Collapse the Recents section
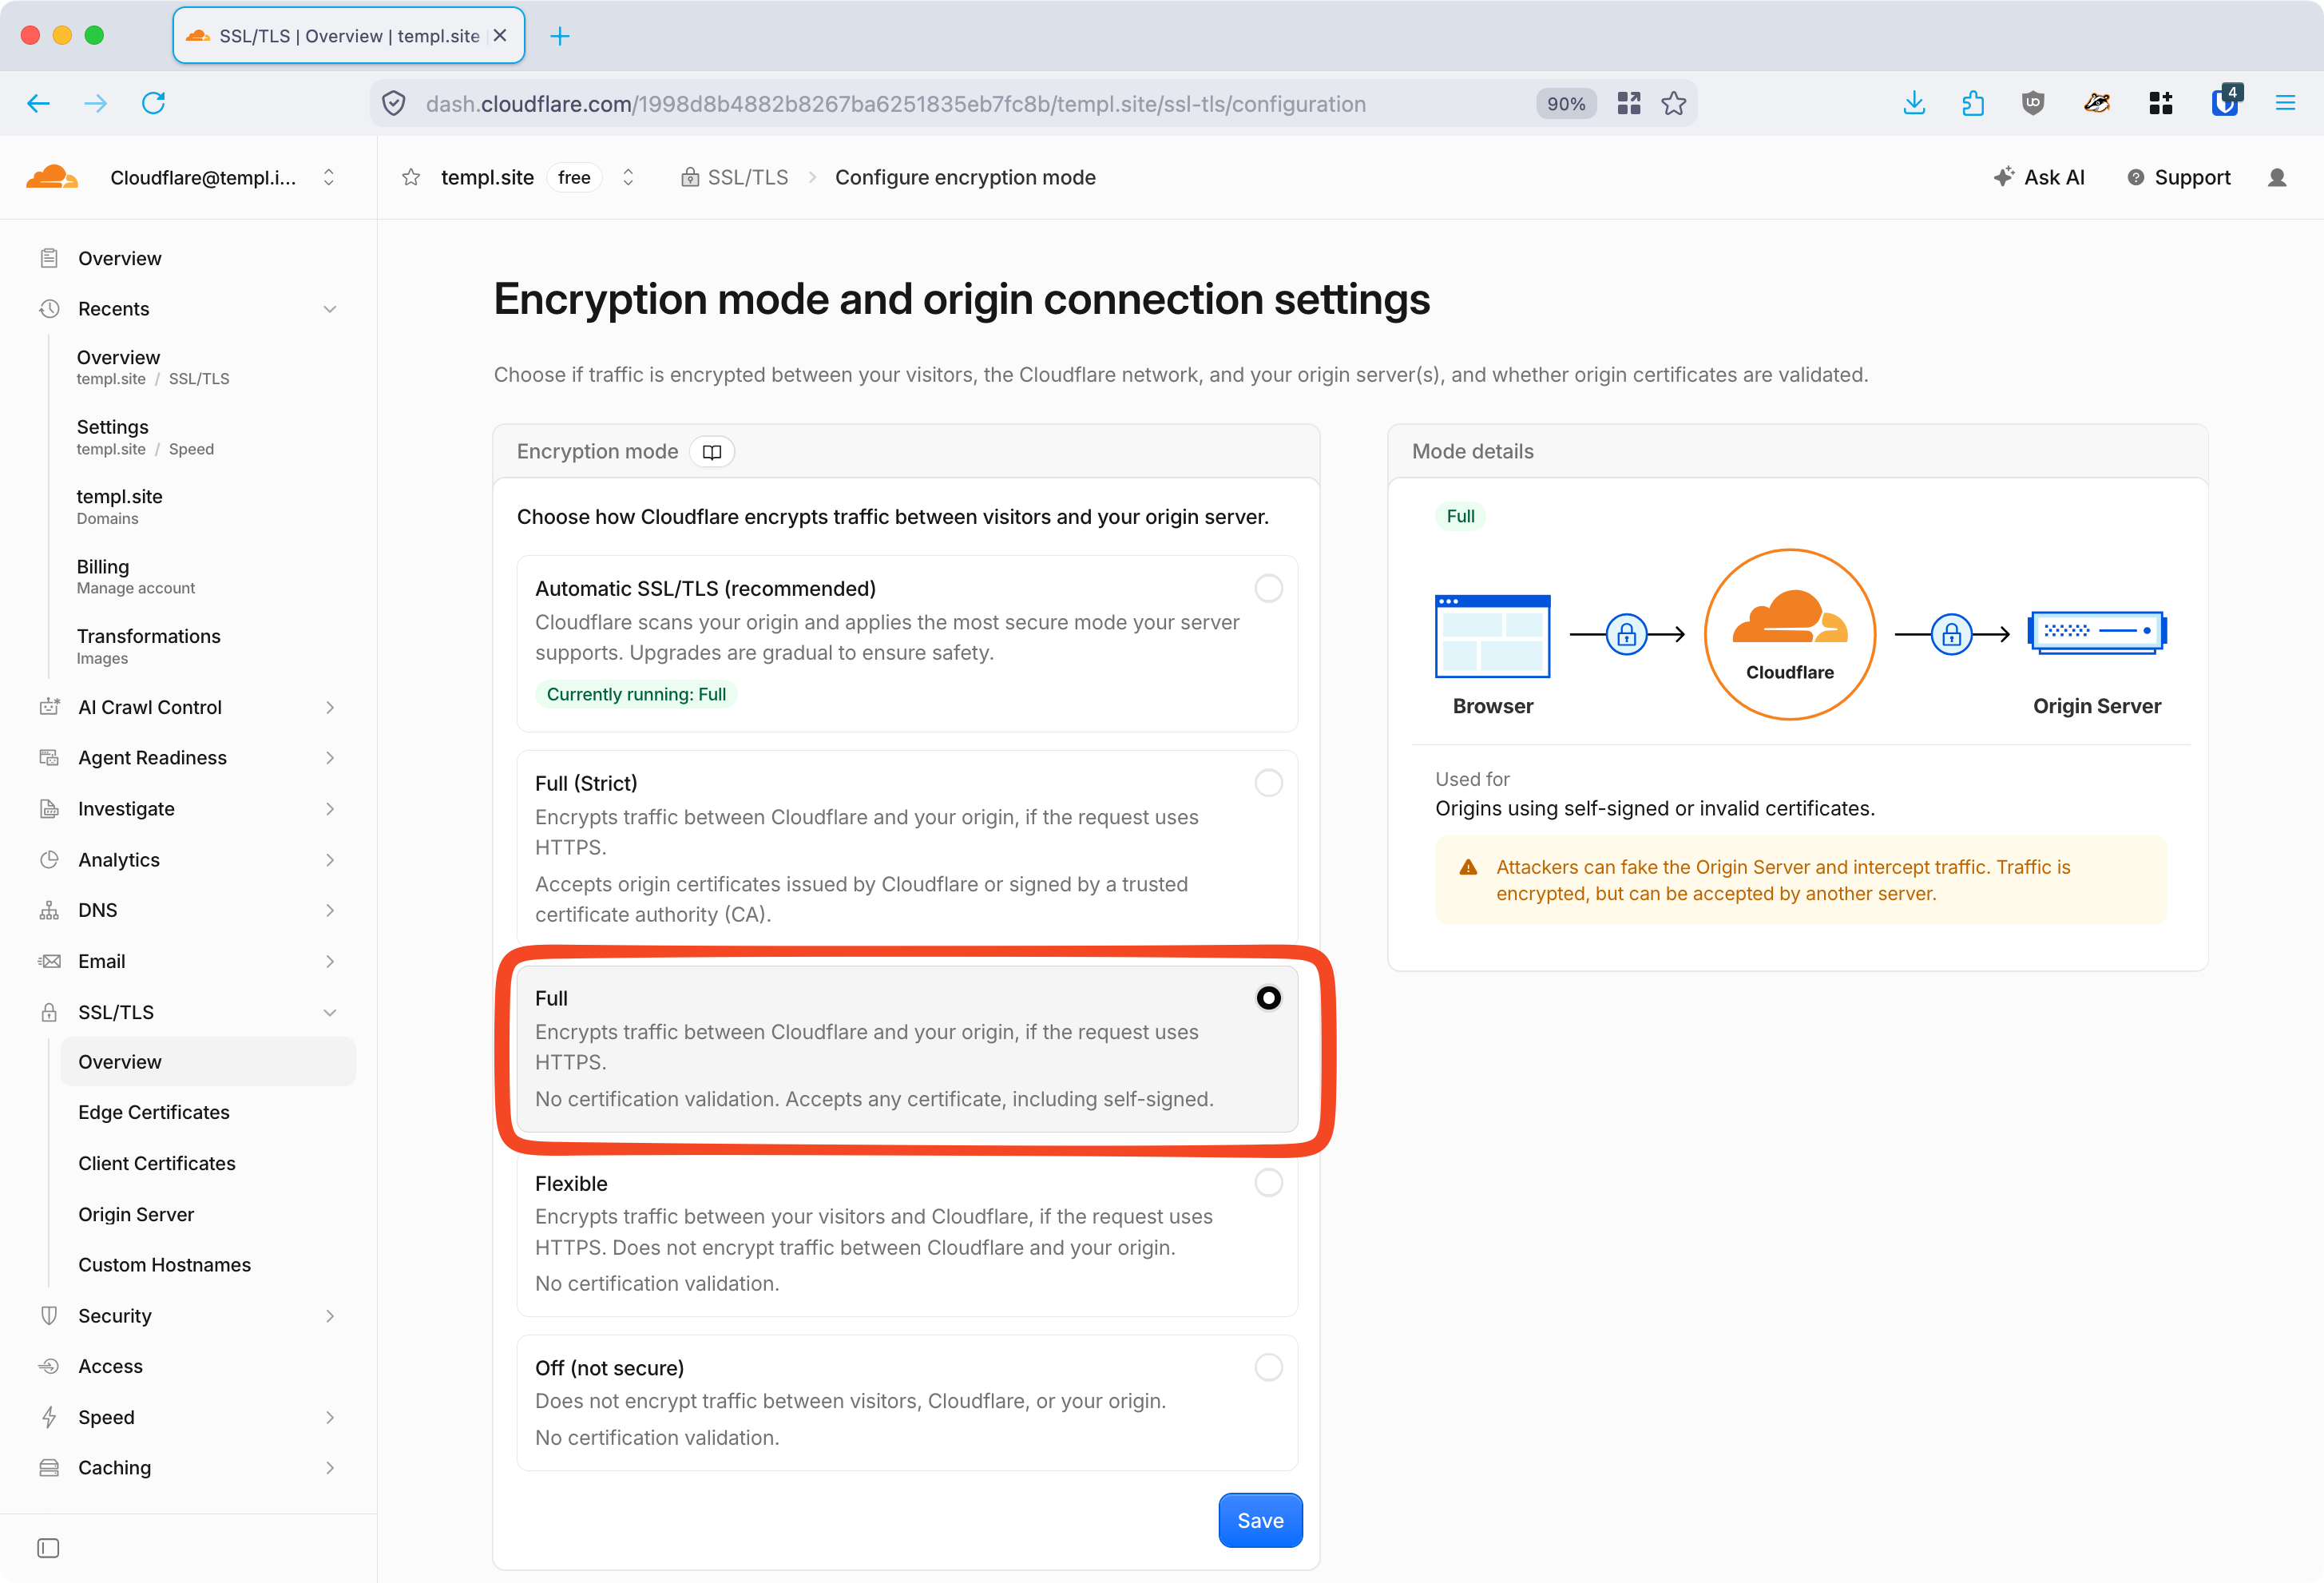The image size is (2324, 1583). 330,309
